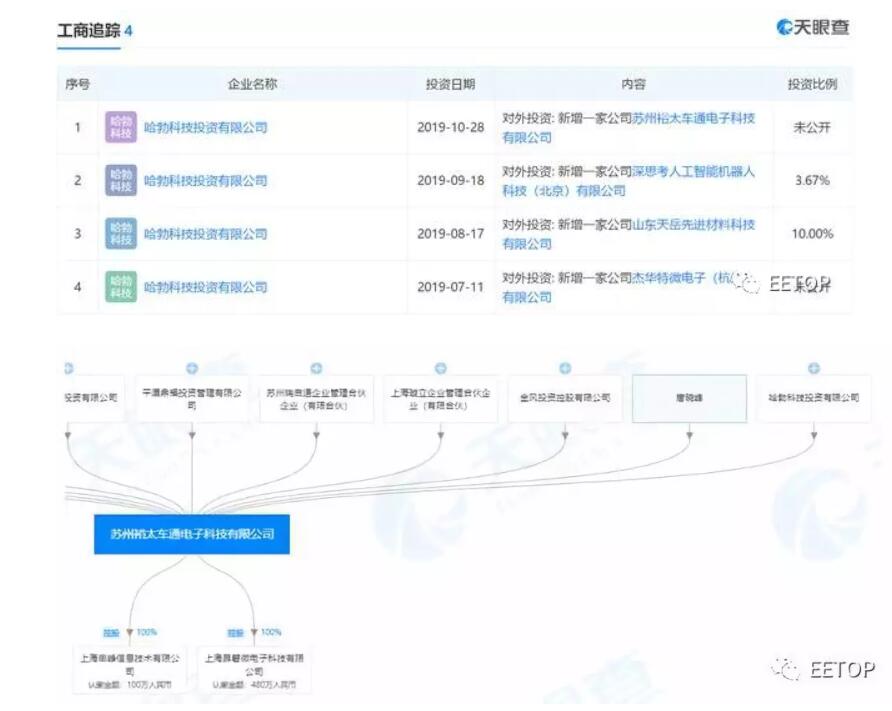Viewport: 892px width, 711px height.
Task: Click the 未公开 ratio in row 1
Action: coord(812,127)
